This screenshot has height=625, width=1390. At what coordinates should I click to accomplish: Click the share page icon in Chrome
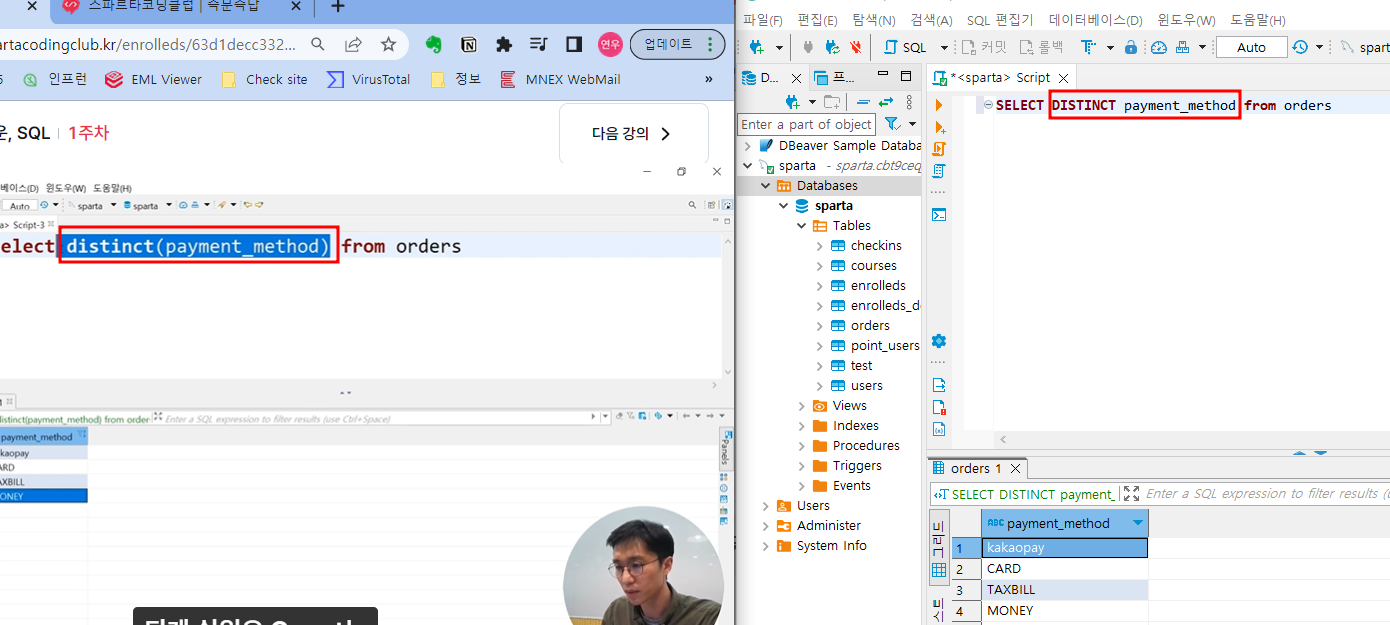point(353,45)
